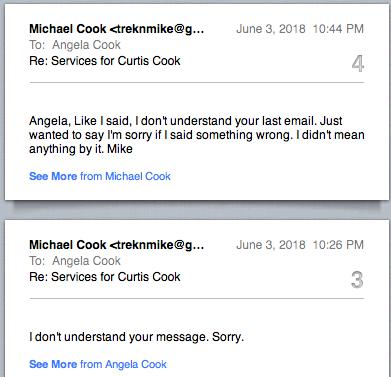Viewport: 391px width, 377px height.
Task: Click truncated address treknmike@g… in top email
Action: [157, 29]
